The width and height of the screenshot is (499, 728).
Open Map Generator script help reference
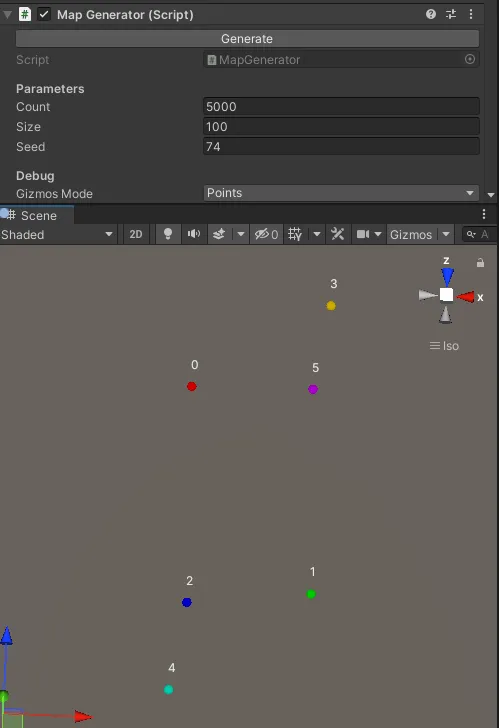(x=431, y=14)
